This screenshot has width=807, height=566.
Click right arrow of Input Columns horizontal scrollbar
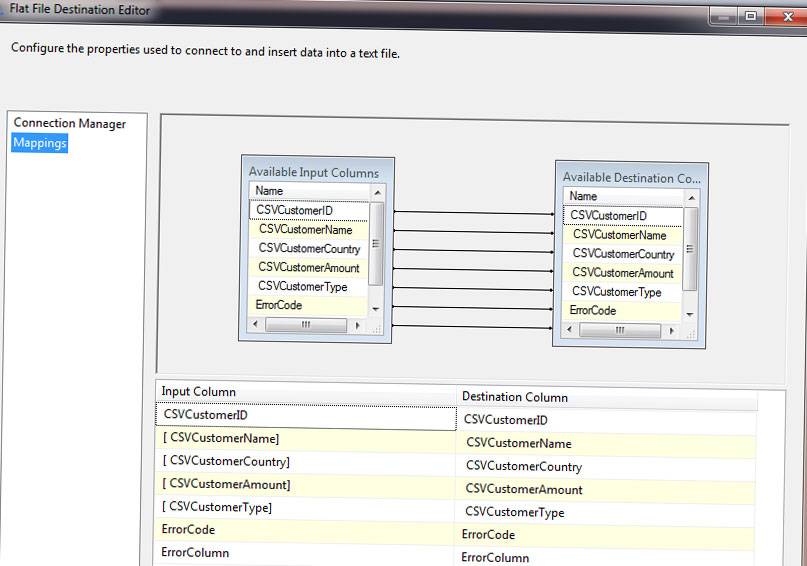coord(358,326)
